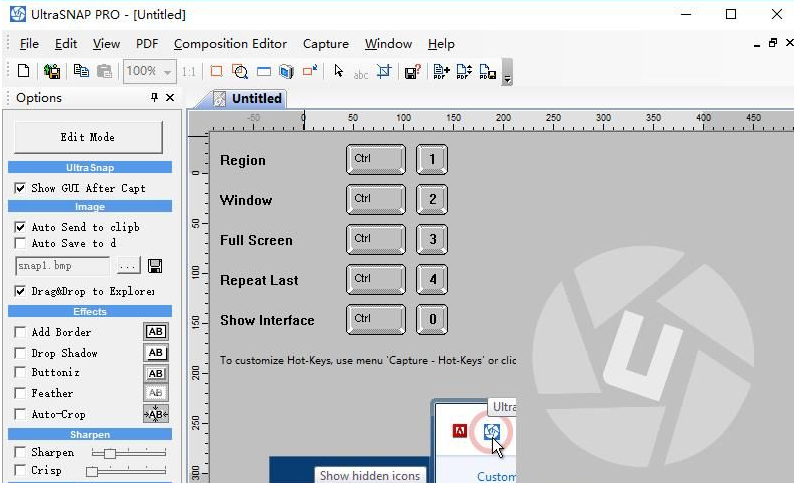The height and width of the screenshot is (483, 794).
Task: Enable Auto Save to d checkbox
Action: [x=20, y=243]
